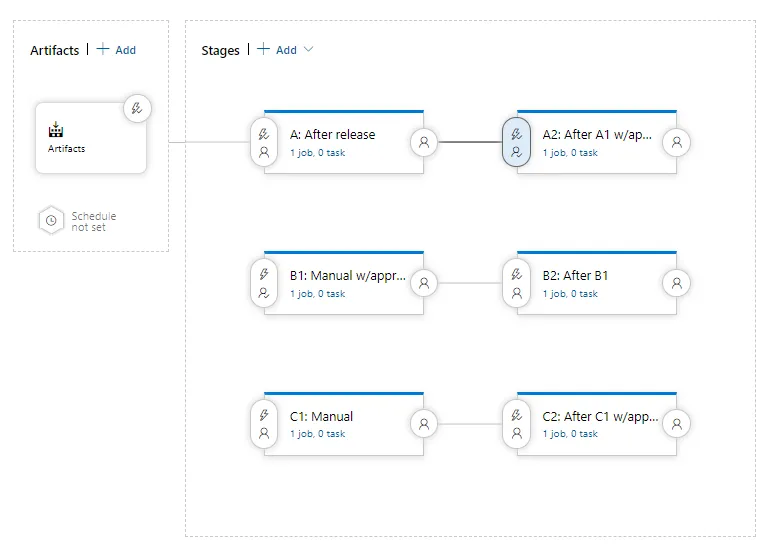Open pre-deployment conditions for stage C1
Image resolution: width=769 pixels, height=550 pixels.
point(264,425)
